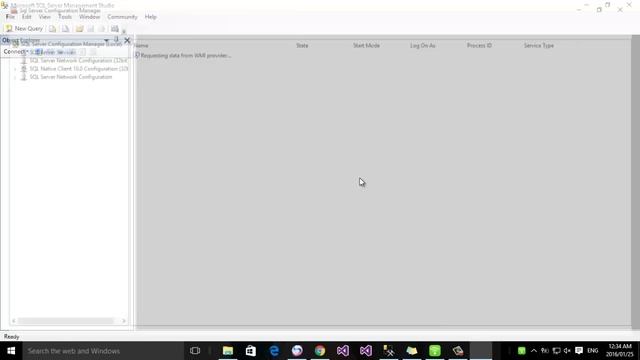Open Object Explorer window position dropdown arrow
This screenshot has width=640, height=360.
pyautogui.click(x=107, y=40)
